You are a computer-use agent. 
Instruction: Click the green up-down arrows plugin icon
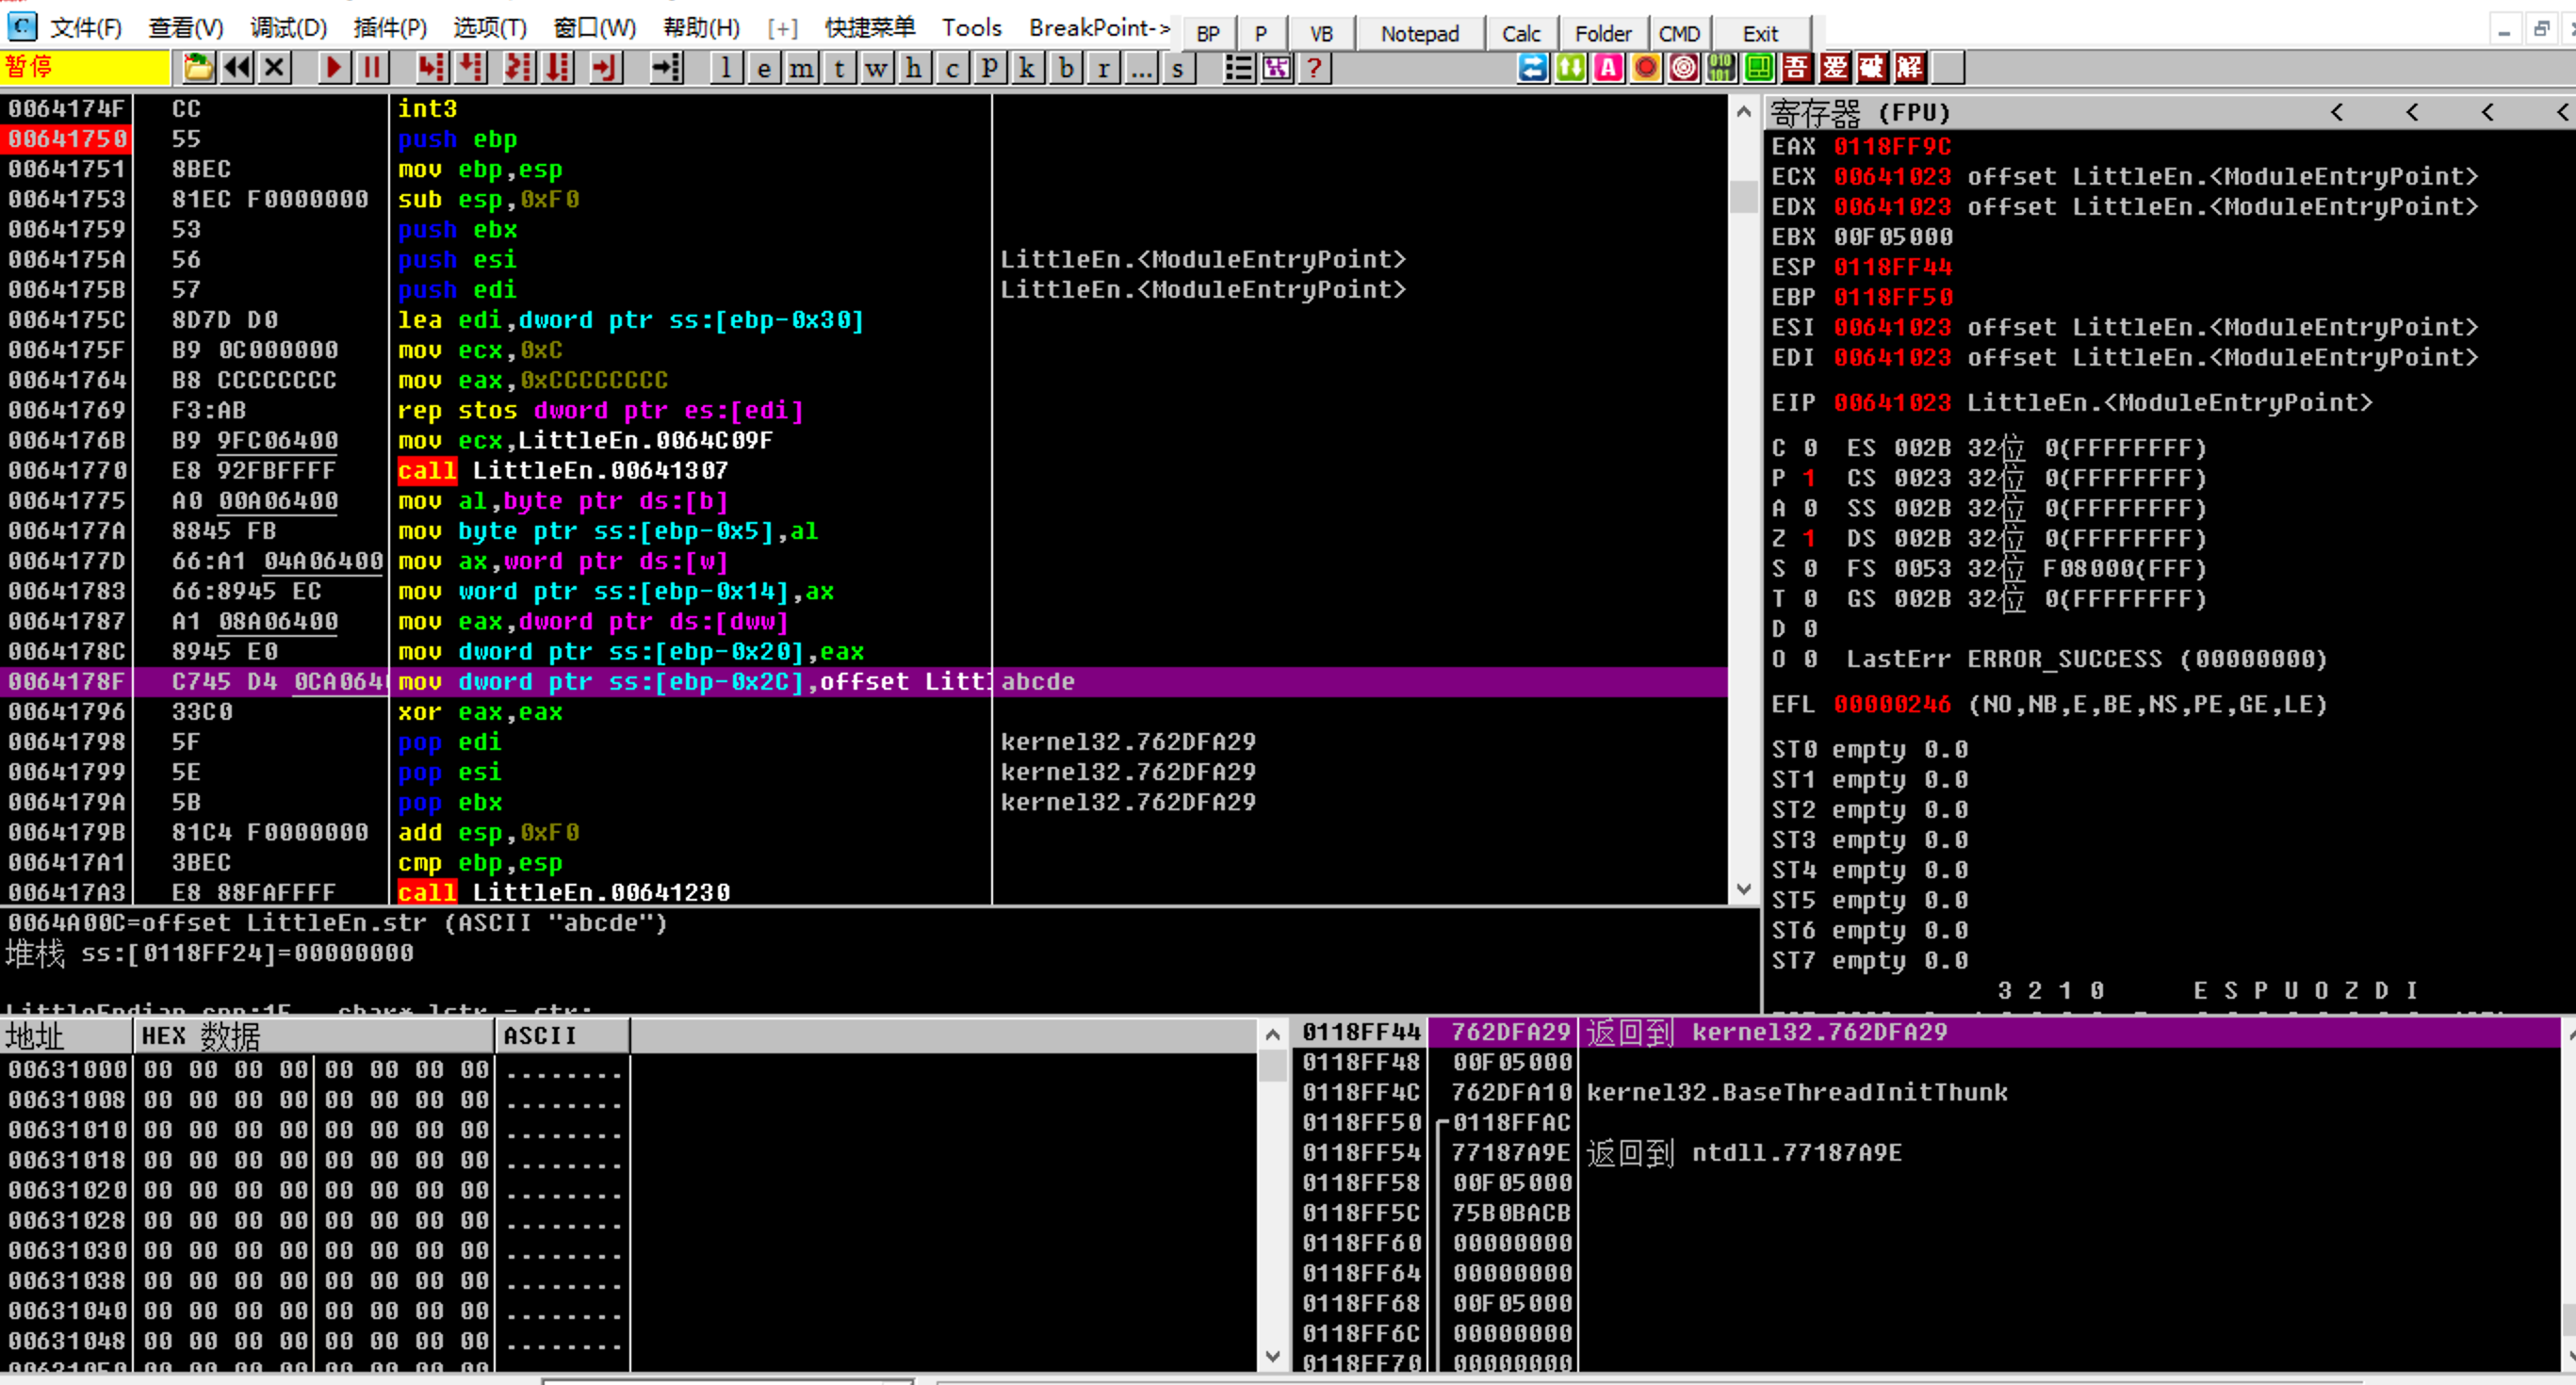[x=1571, y=68]
